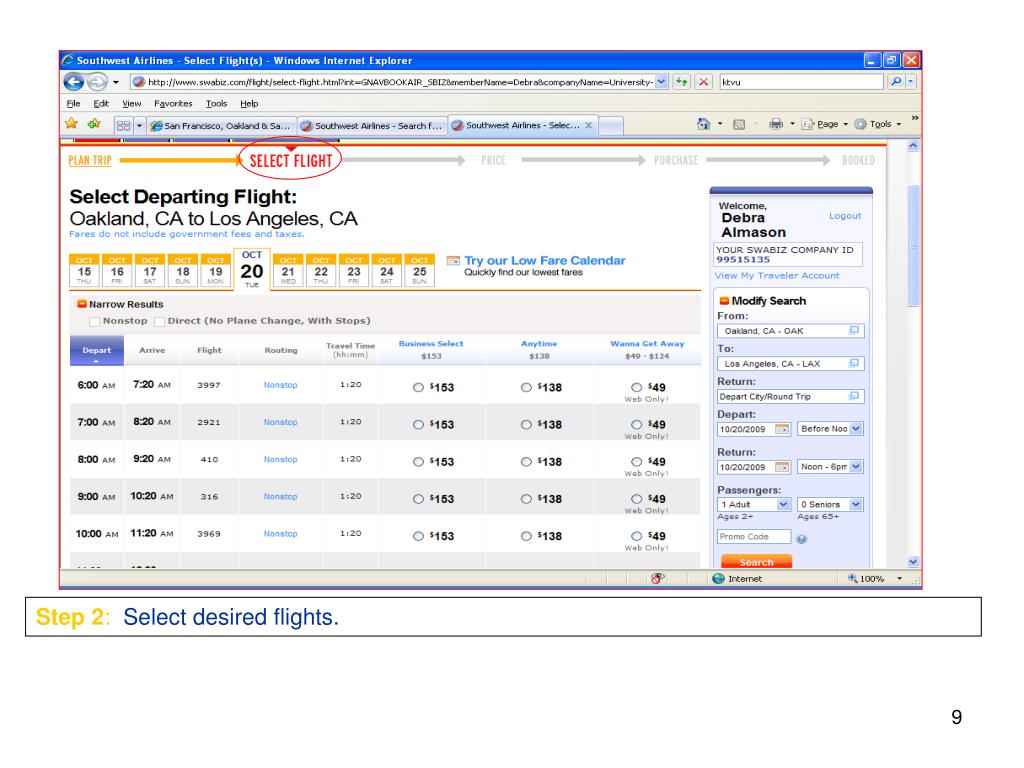This screenshot has width=1024, height=768.
Task: Click the search magnifier icon
Action: click(x=896, y=82)
